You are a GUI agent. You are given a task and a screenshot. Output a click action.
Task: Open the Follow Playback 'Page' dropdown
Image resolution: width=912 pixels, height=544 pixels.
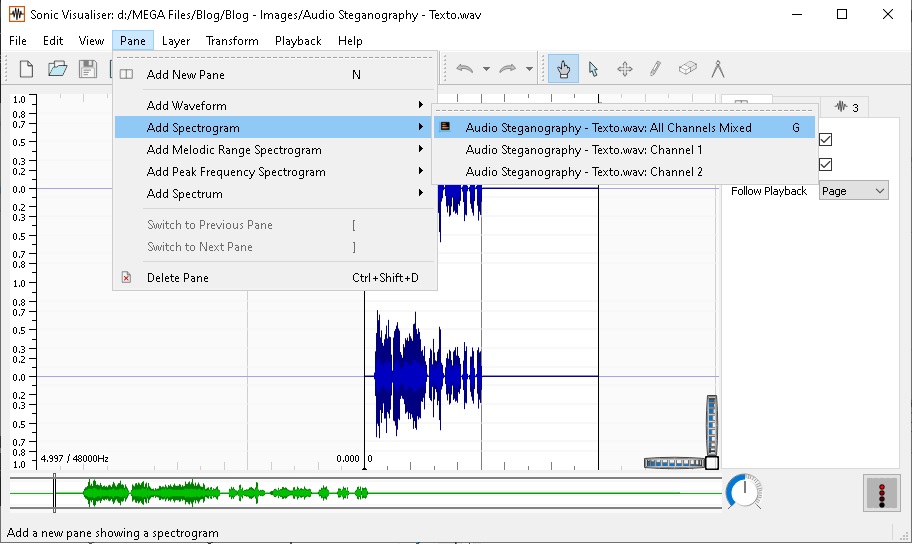coord(853,191)
